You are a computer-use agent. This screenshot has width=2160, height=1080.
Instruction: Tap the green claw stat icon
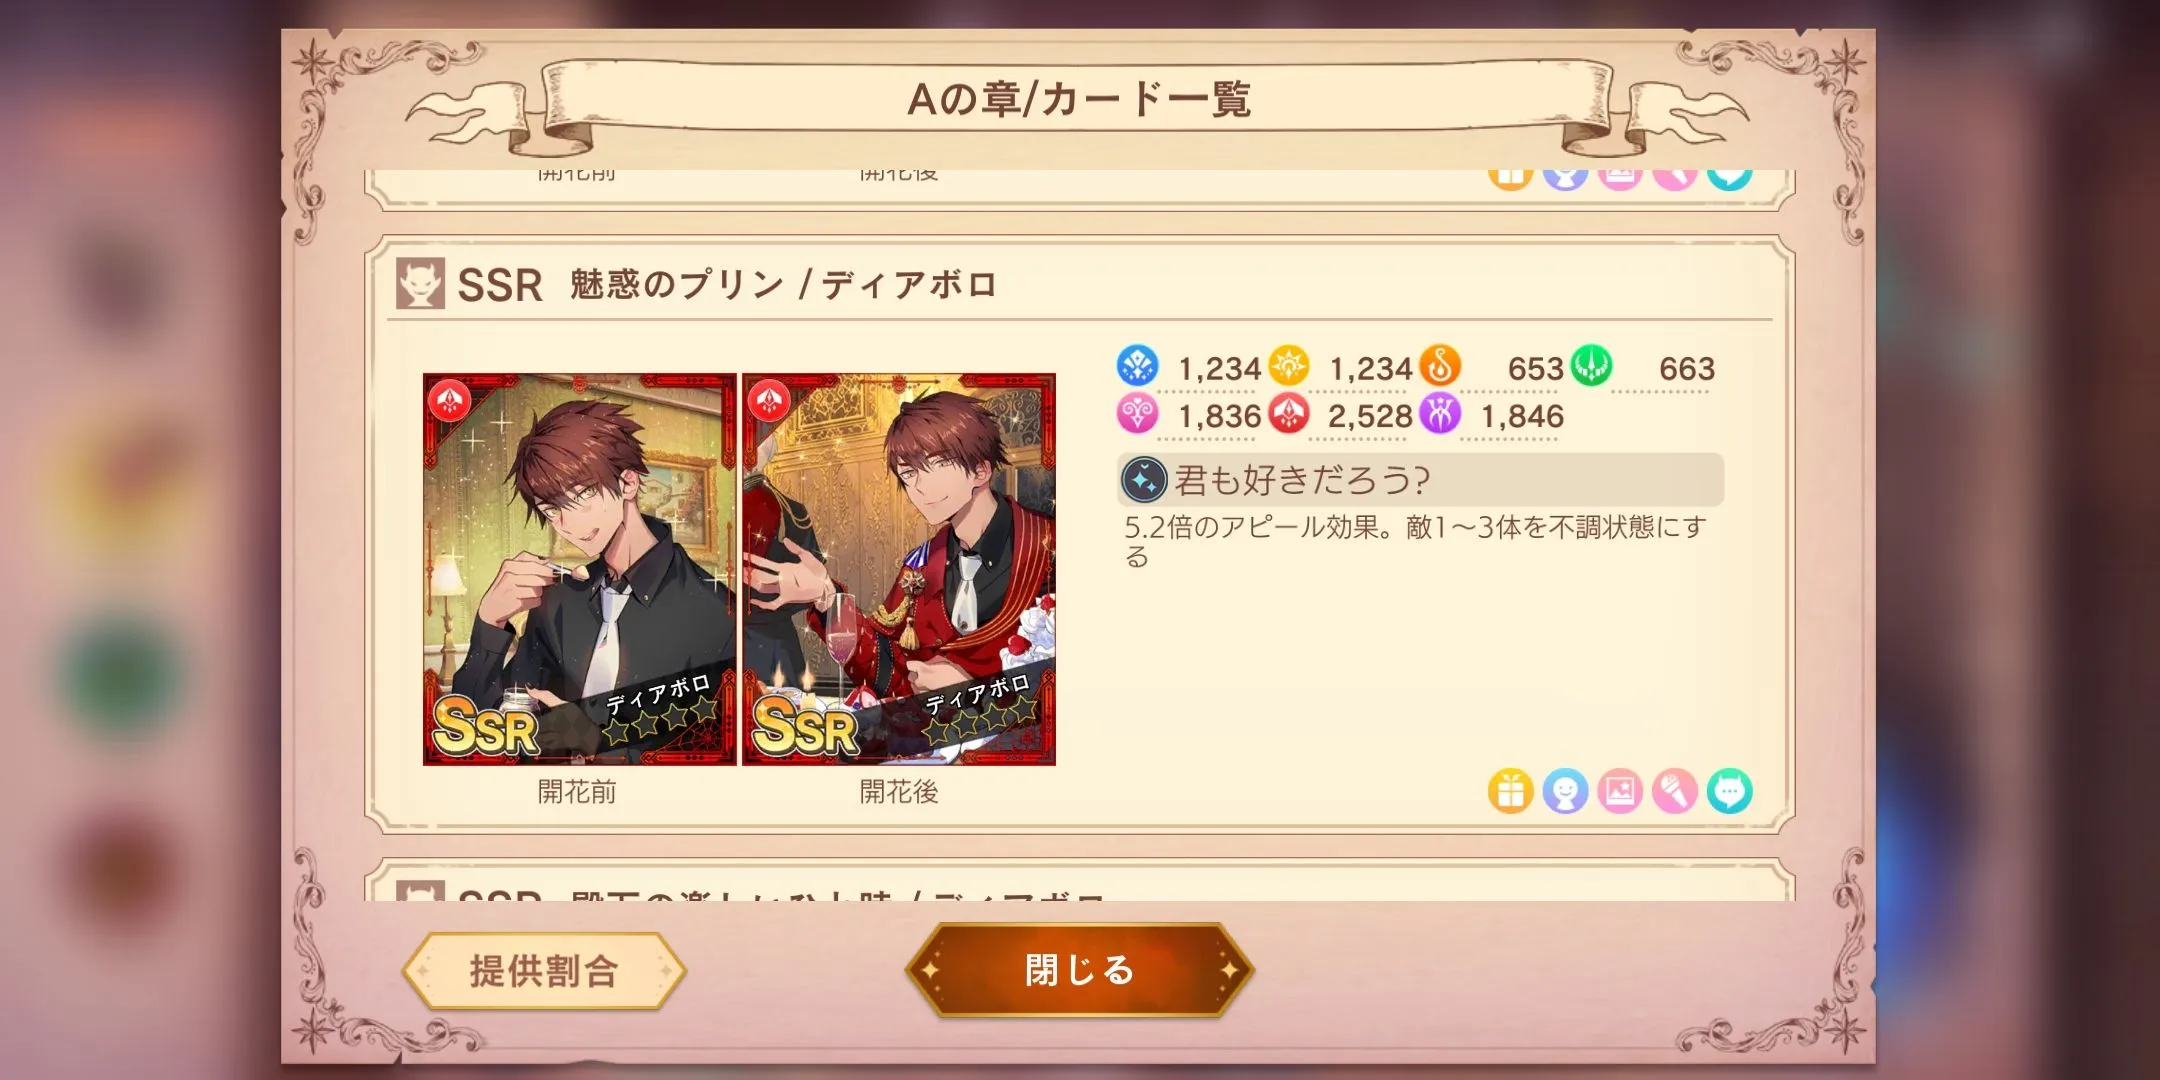pyautogui.click(x=1590, y=366)
